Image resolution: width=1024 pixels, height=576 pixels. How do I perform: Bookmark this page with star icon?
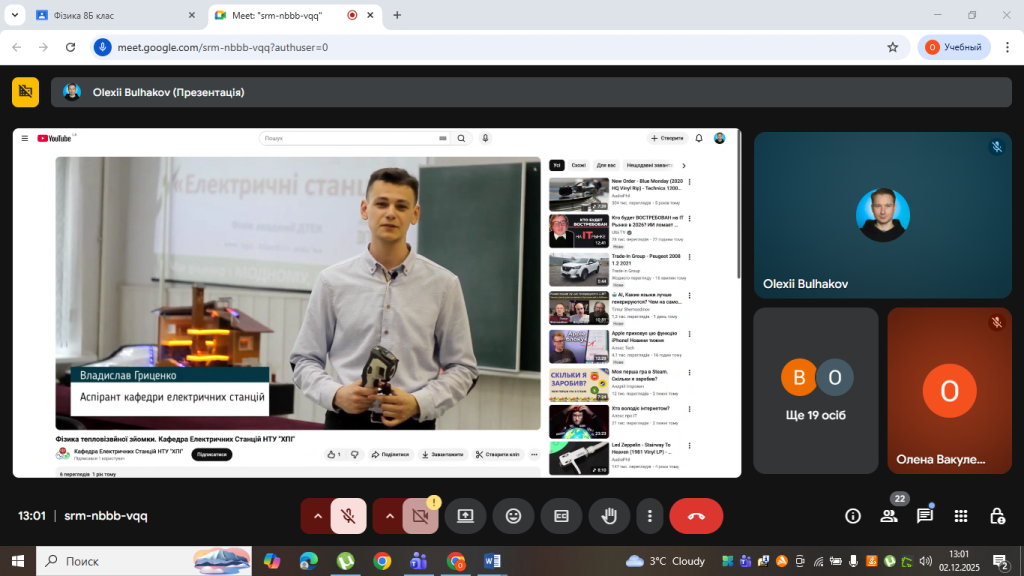pos(892,47)
